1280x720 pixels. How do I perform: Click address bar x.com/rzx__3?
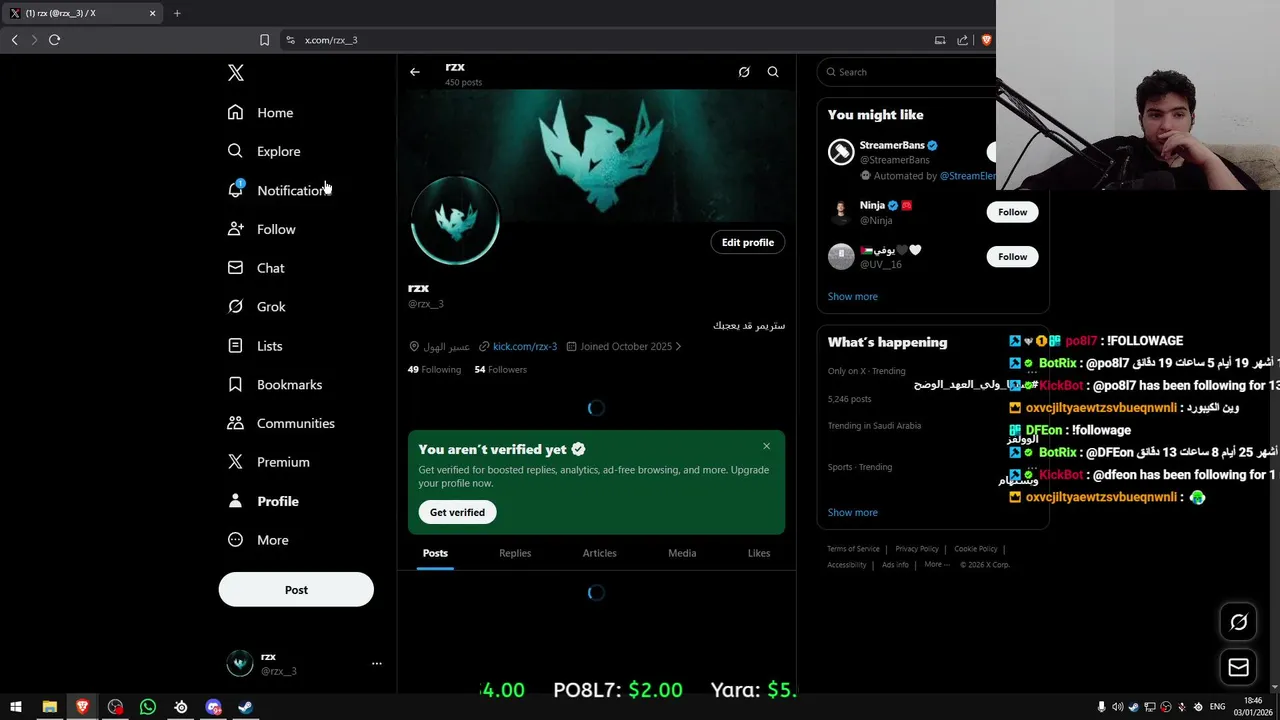[x=331, y=40]
